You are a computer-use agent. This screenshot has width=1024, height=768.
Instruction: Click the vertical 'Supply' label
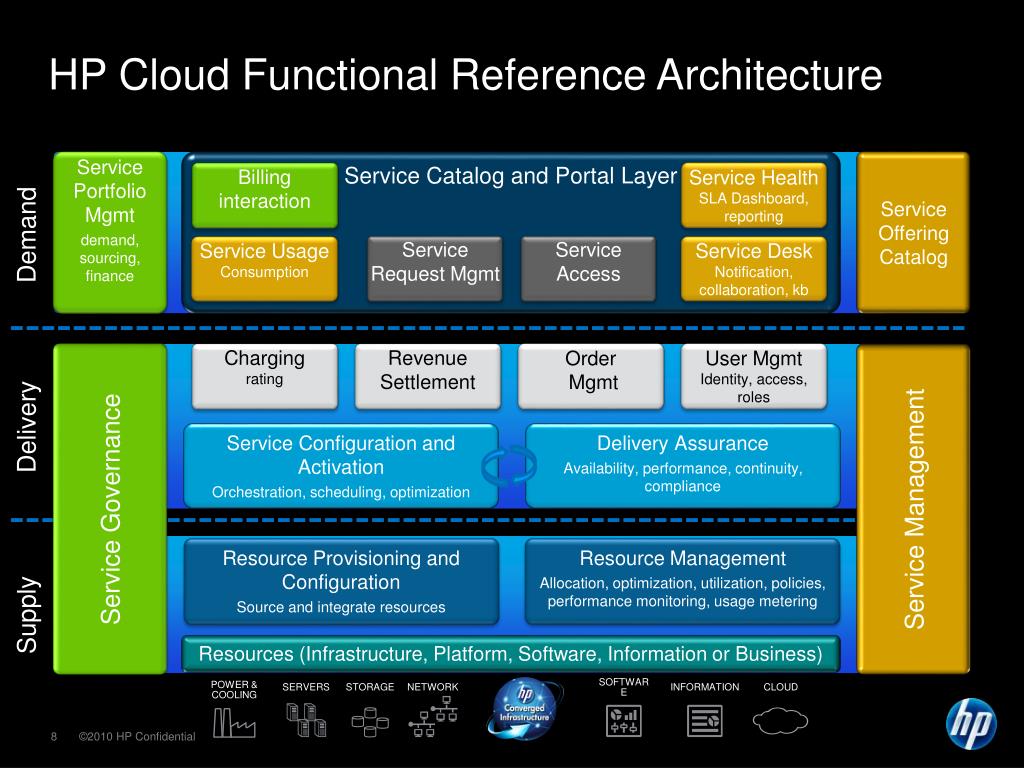27,615
